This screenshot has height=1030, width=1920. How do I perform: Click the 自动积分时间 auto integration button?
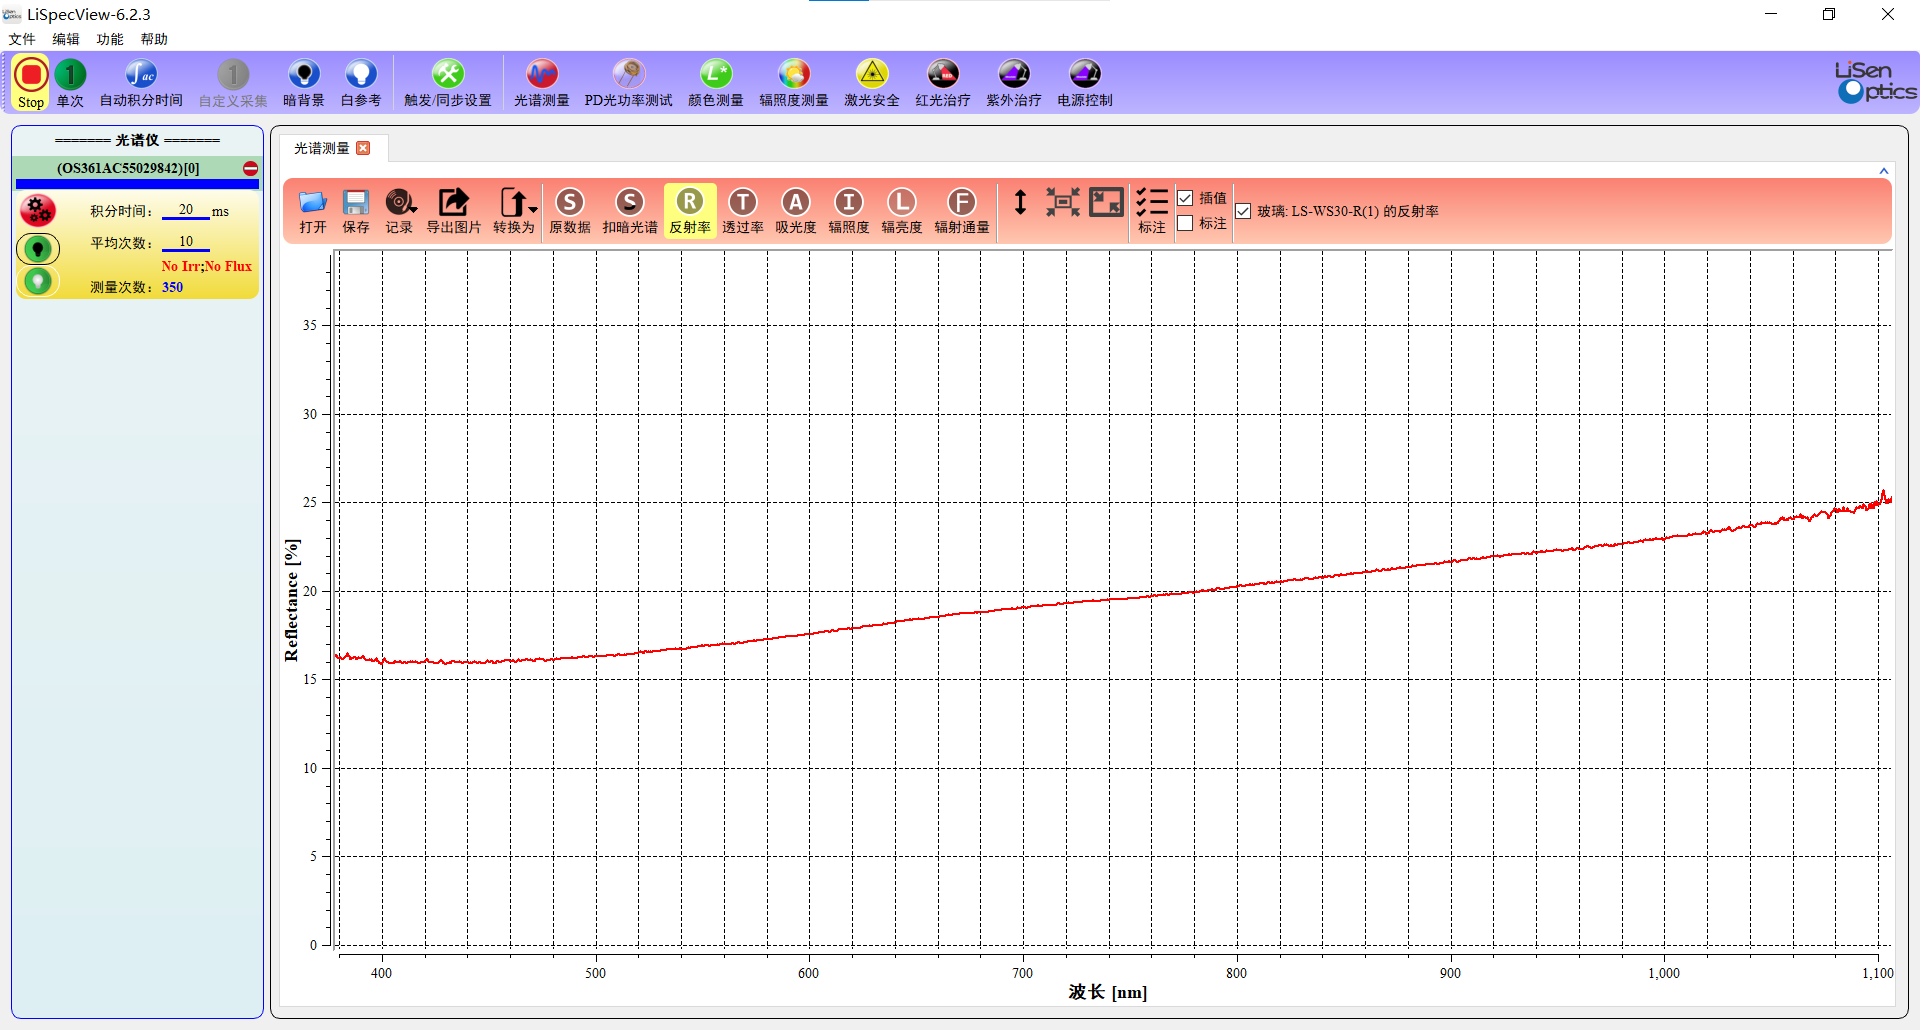point(141,75)
